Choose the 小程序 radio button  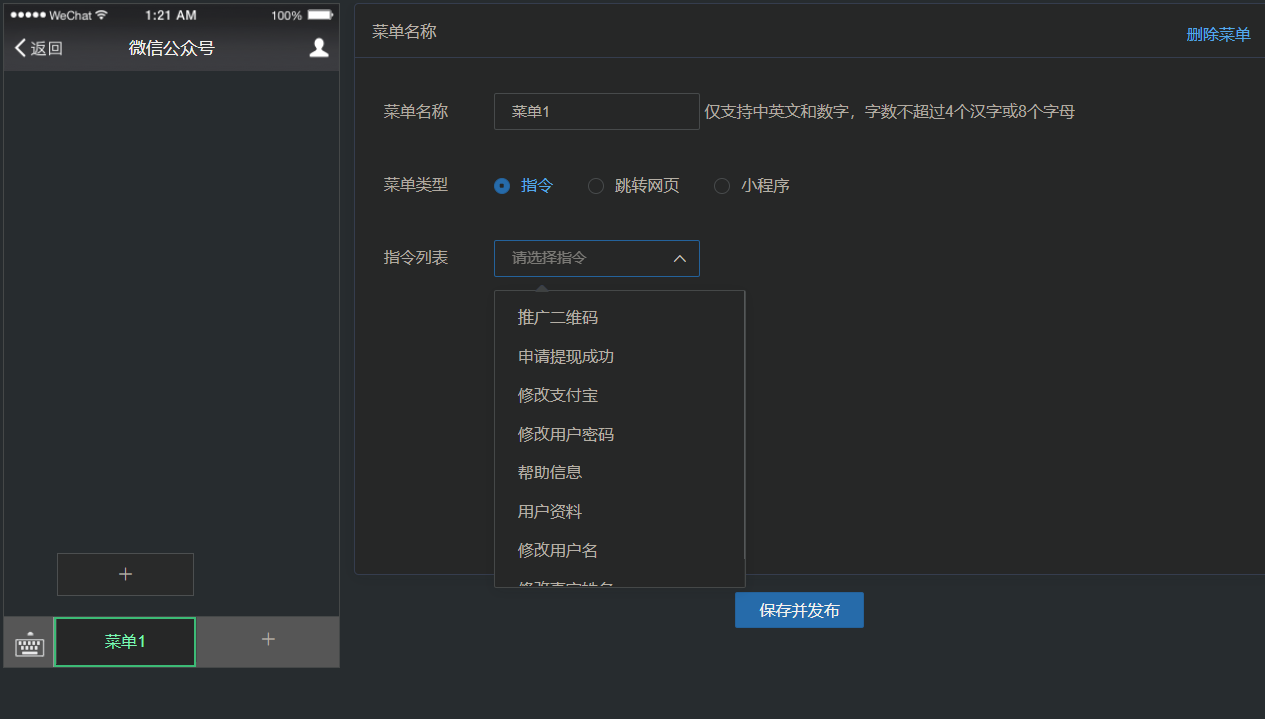coord(722,186)
